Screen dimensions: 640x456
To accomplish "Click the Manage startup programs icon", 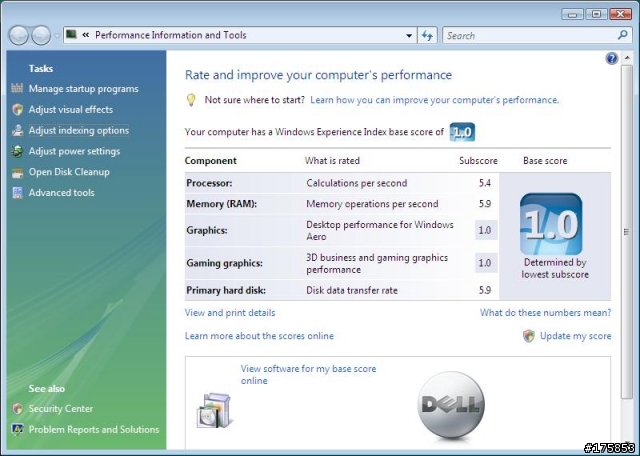I will coord(17,88).
